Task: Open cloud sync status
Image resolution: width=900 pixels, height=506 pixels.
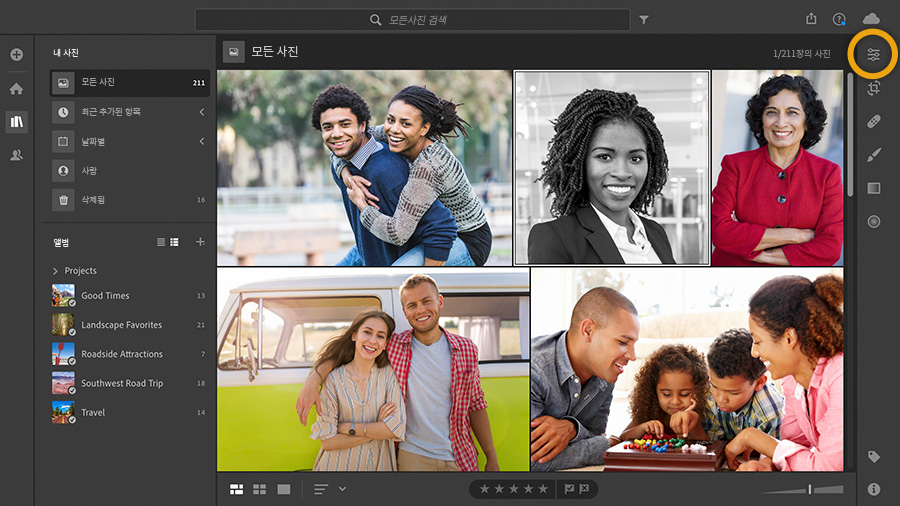Action: (x=870, y=19)
